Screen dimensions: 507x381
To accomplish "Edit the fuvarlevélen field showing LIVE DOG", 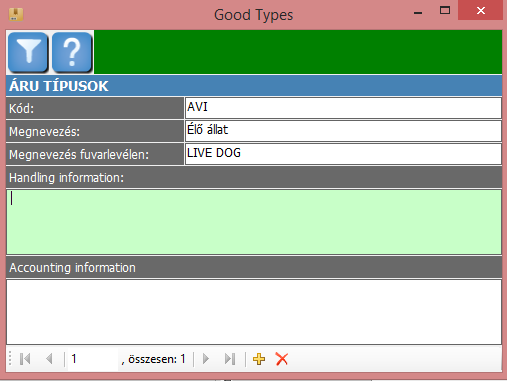I will pos(343,154).
